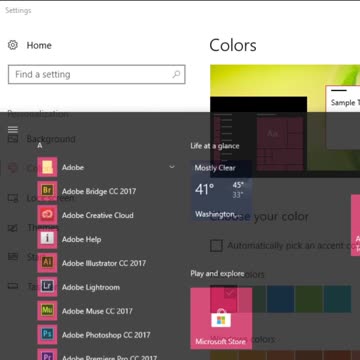Click the Settings Home gear icon

click(x=13, y=45)
